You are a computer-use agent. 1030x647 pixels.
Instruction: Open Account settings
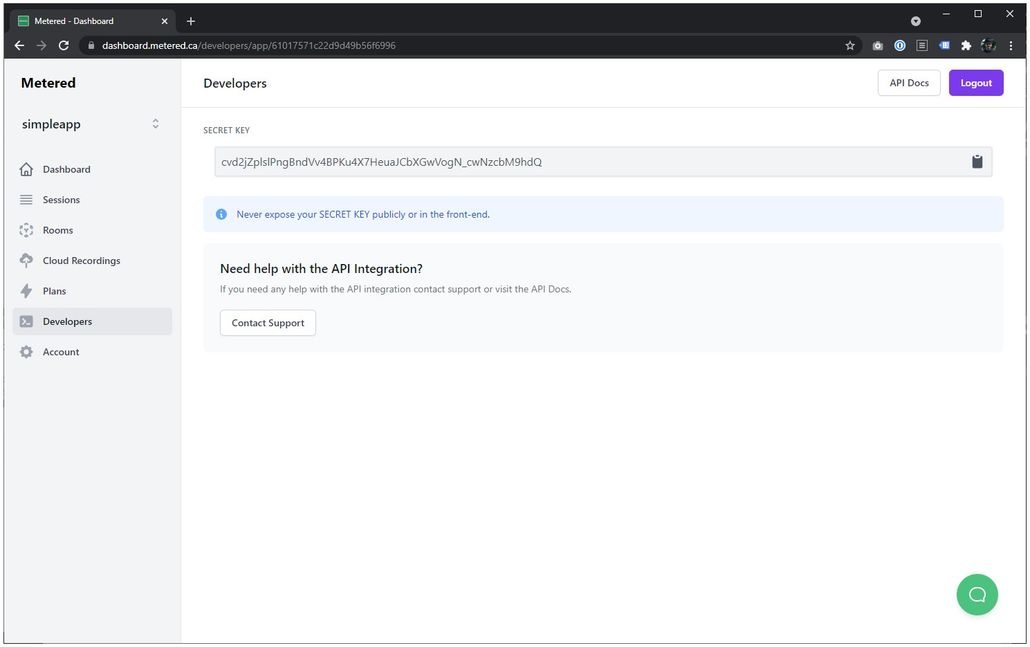[x=92, y=352]
